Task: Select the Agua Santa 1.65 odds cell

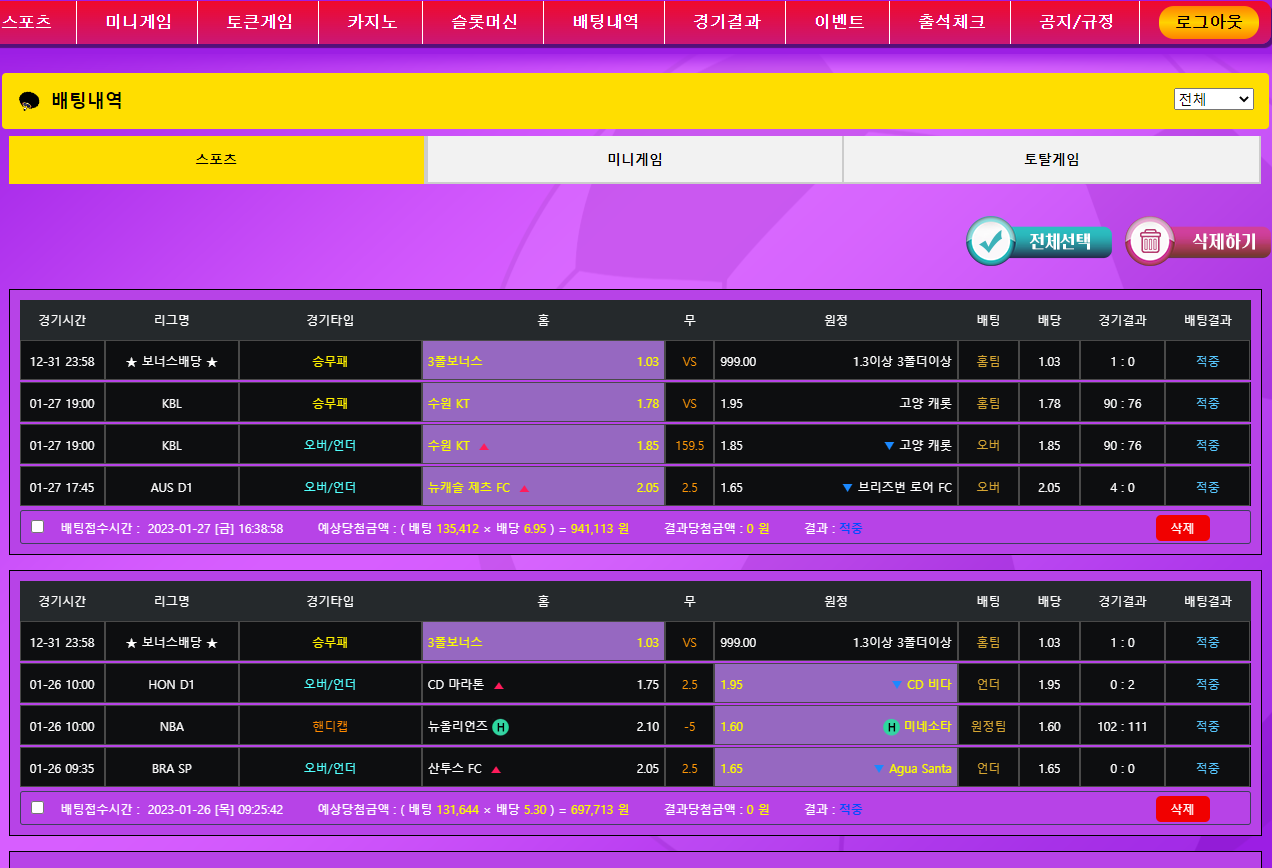Action: (835, 769)
